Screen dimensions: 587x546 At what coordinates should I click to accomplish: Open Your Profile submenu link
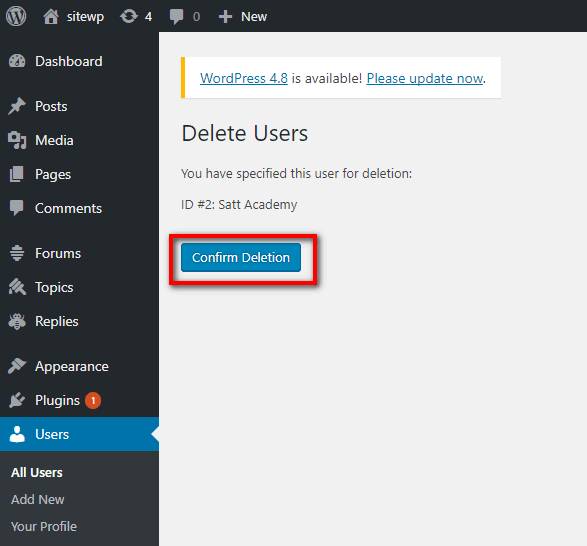click(44, 526)
